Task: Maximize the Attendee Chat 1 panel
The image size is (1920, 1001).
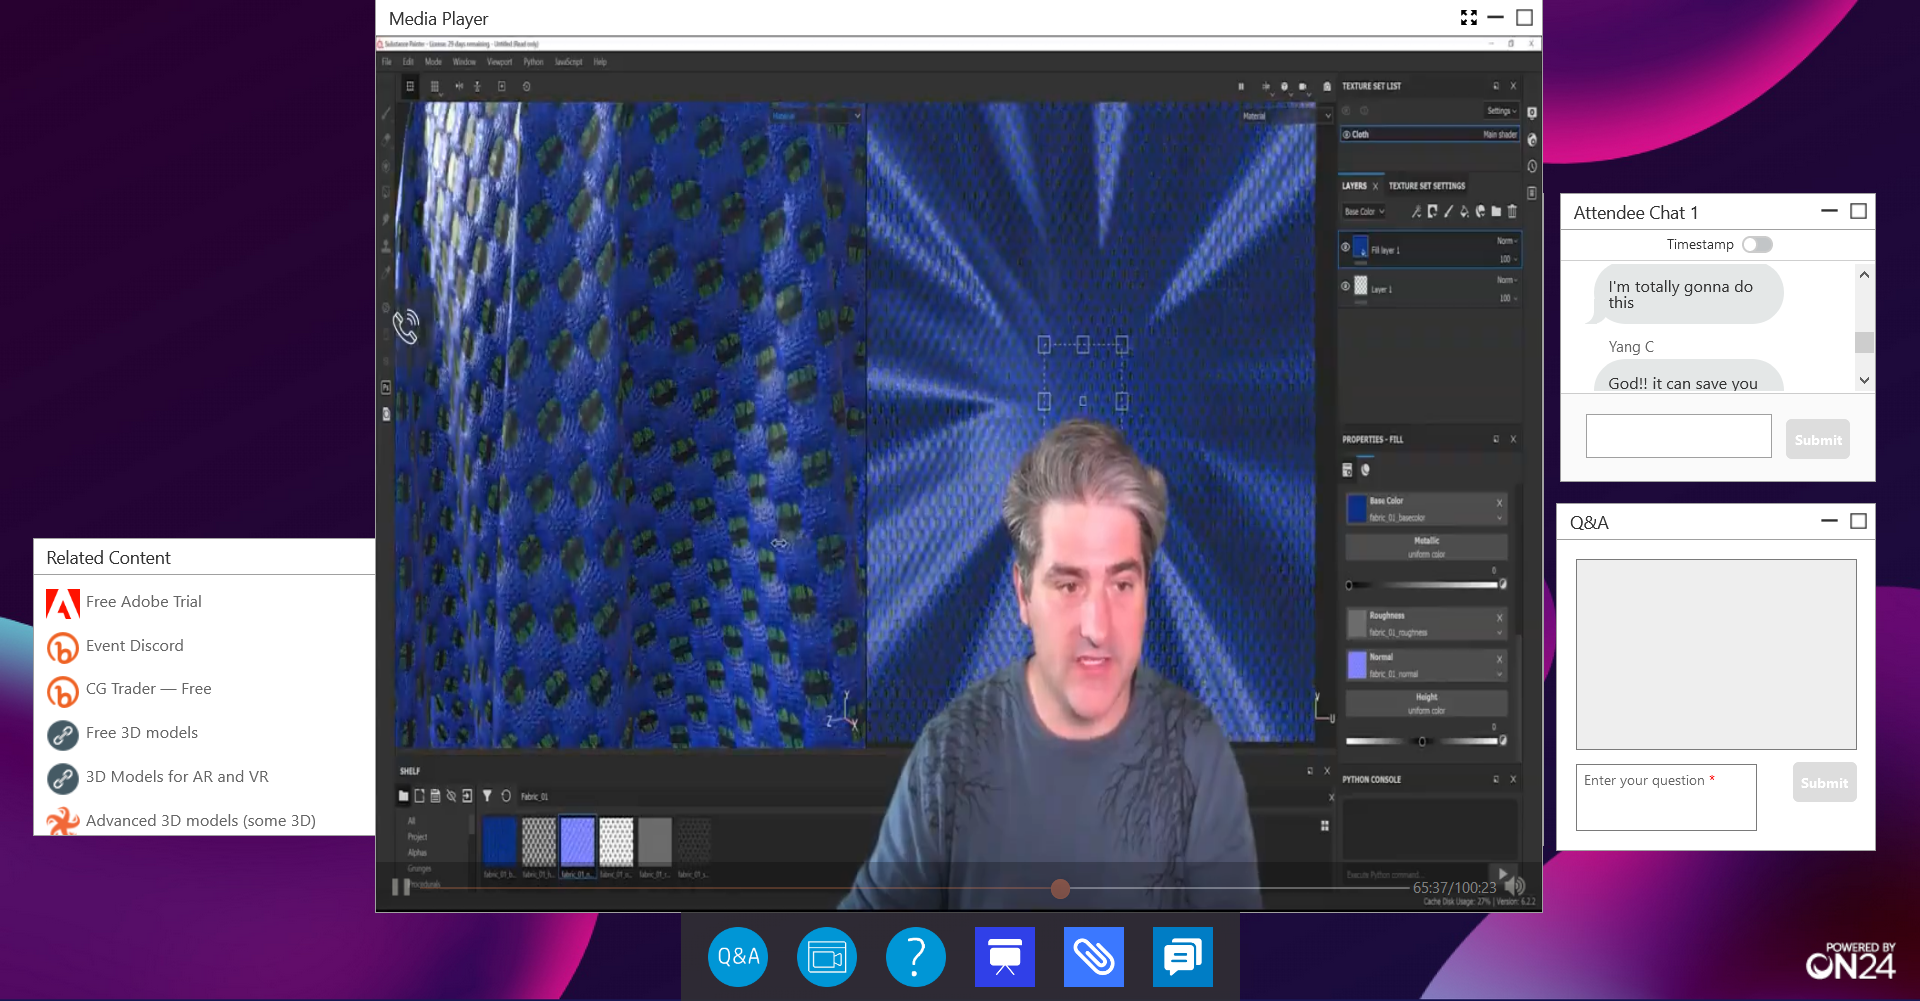Action: coord(1858,211)
